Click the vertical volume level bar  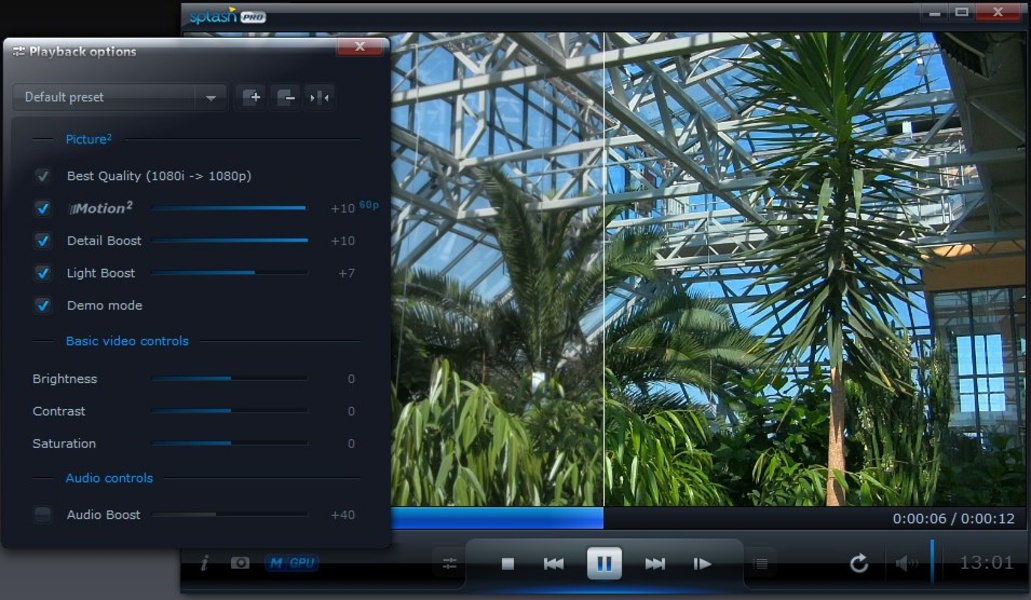932,562
